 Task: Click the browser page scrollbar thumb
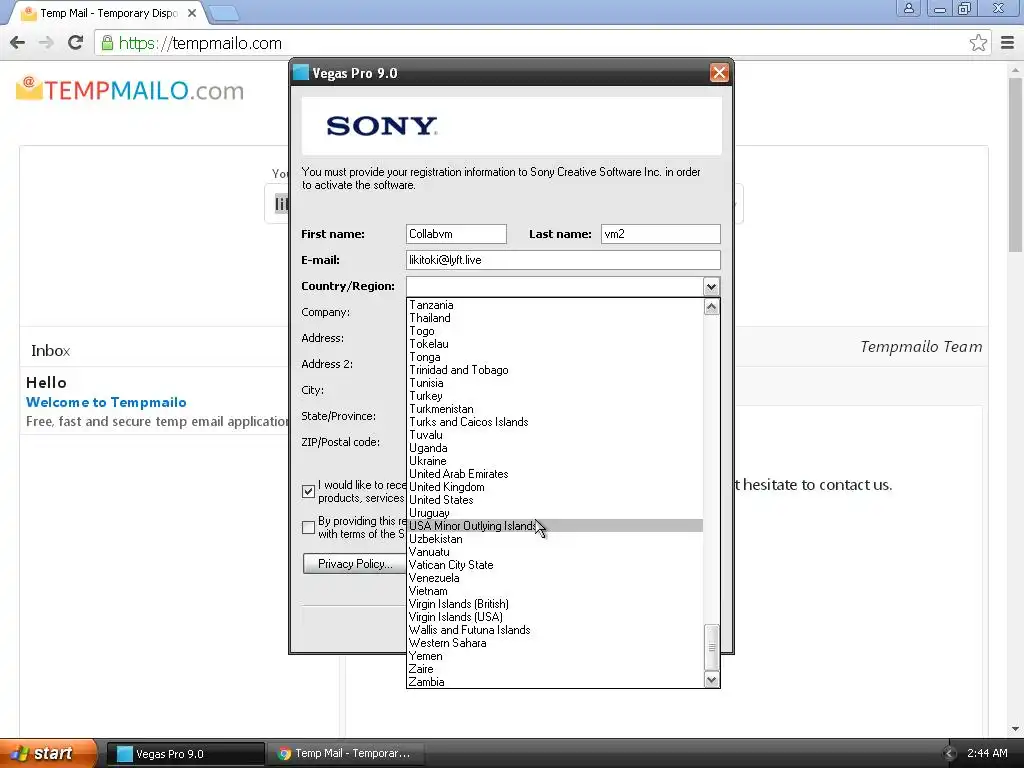coord(1016,163)
